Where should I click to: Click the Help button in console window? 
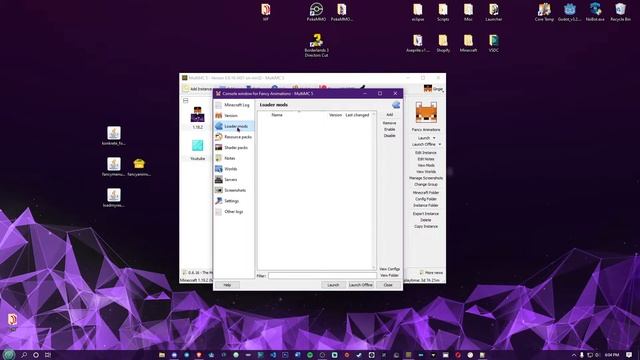pos(227,285)
